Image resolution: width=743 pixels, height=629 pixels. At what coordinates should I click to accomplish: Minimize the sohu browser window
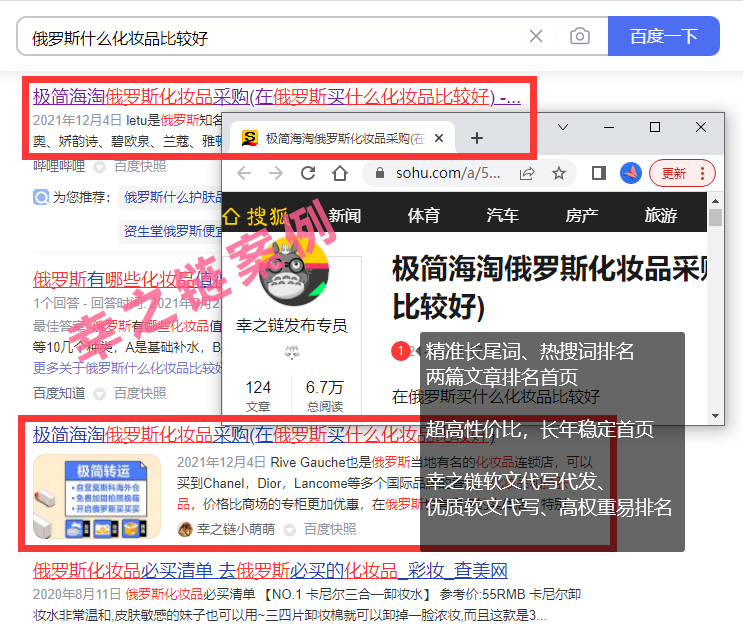coord(609,127)
